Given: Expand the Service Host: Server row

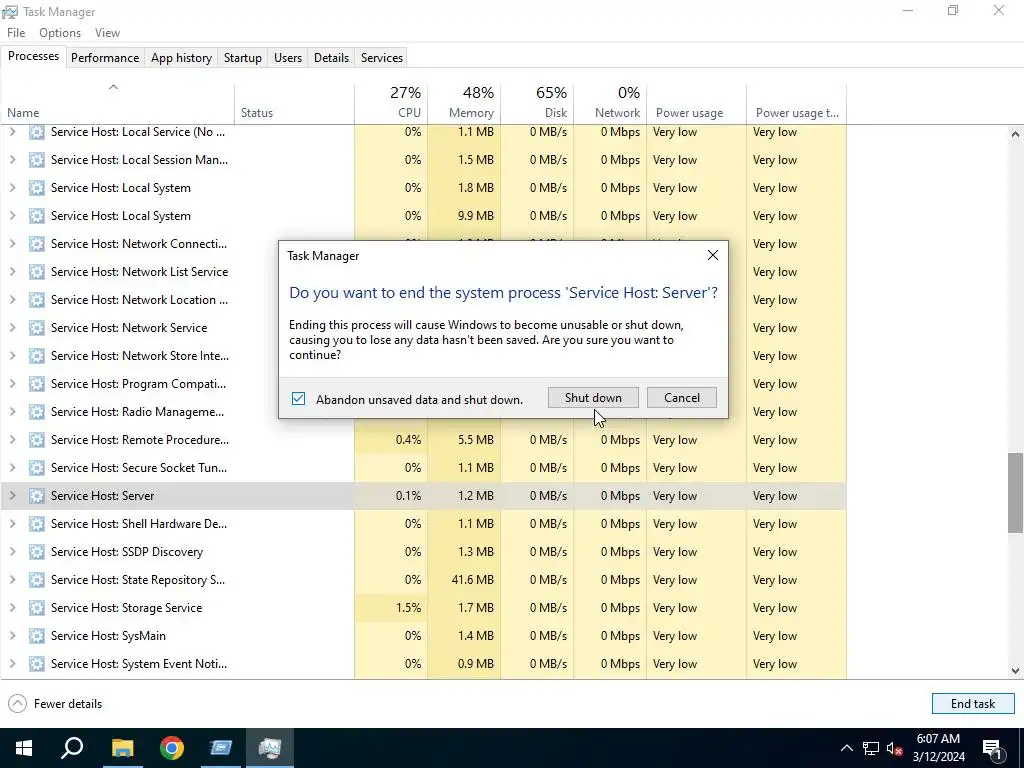Looking at the screenshot, I should coord(12,496).
